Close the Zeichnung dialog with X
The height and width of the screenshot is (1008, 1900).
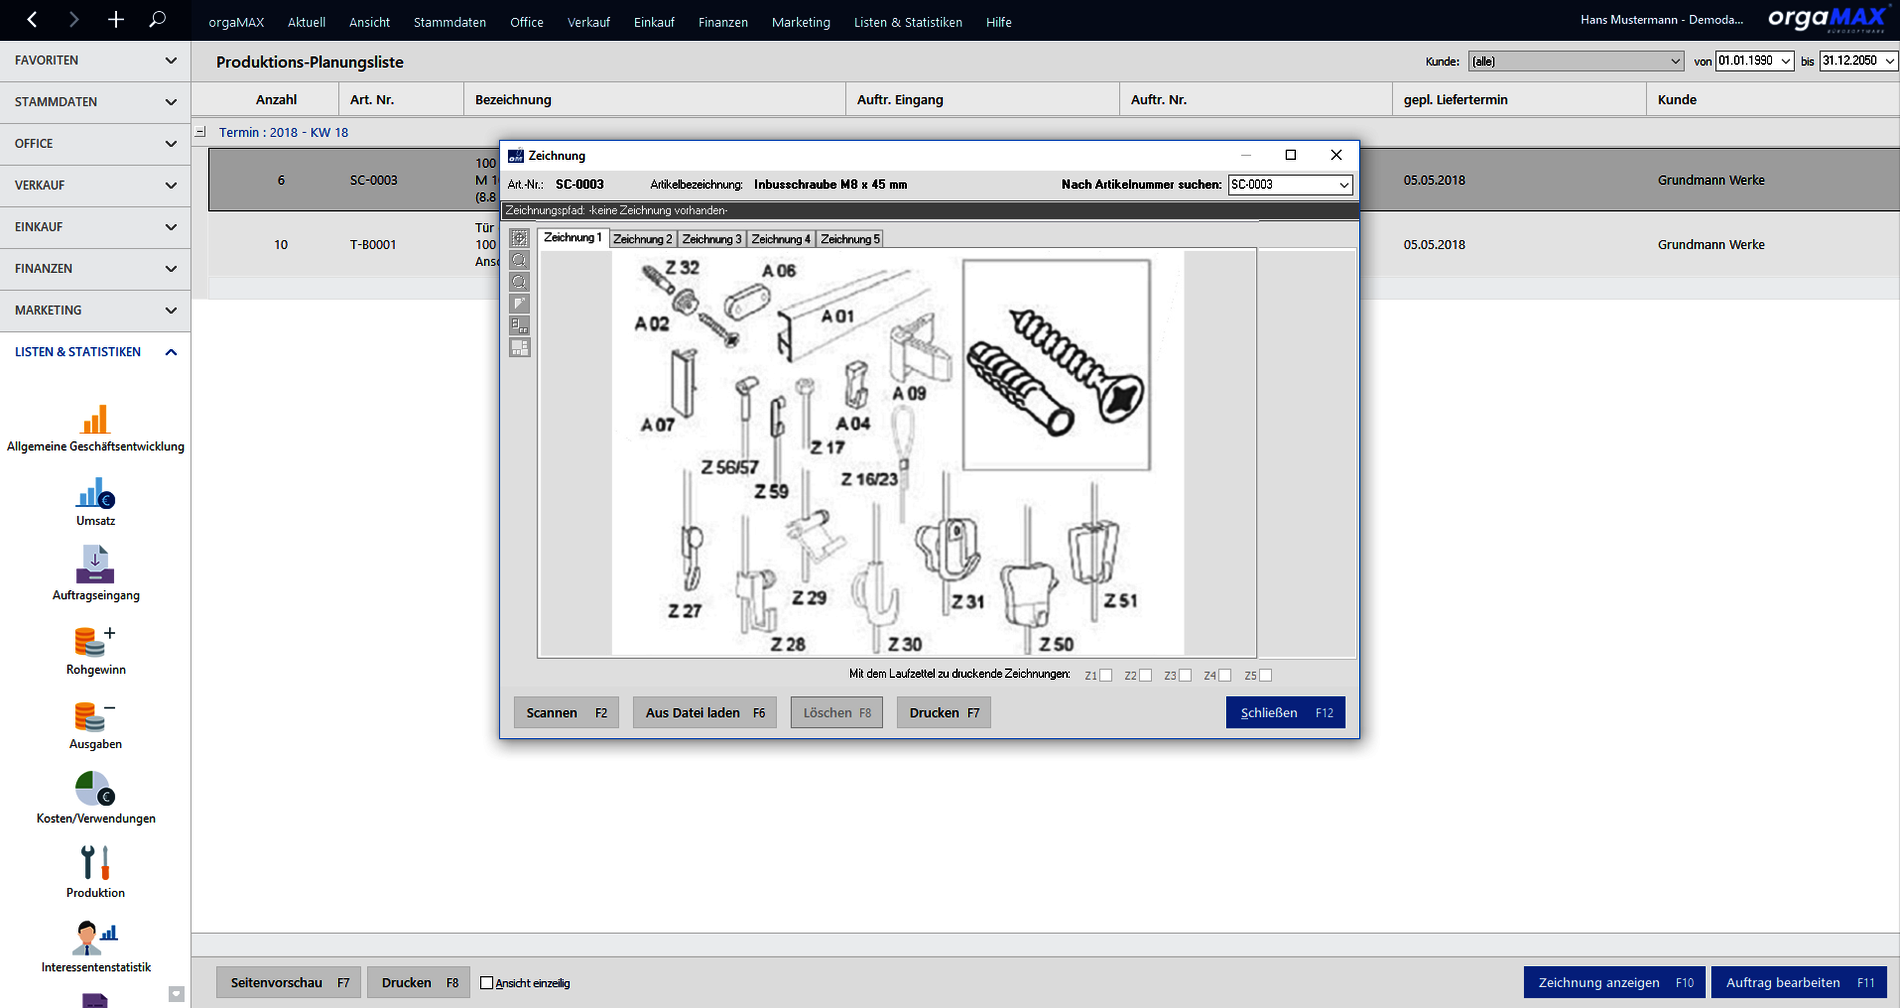[x=1336, y=155]
